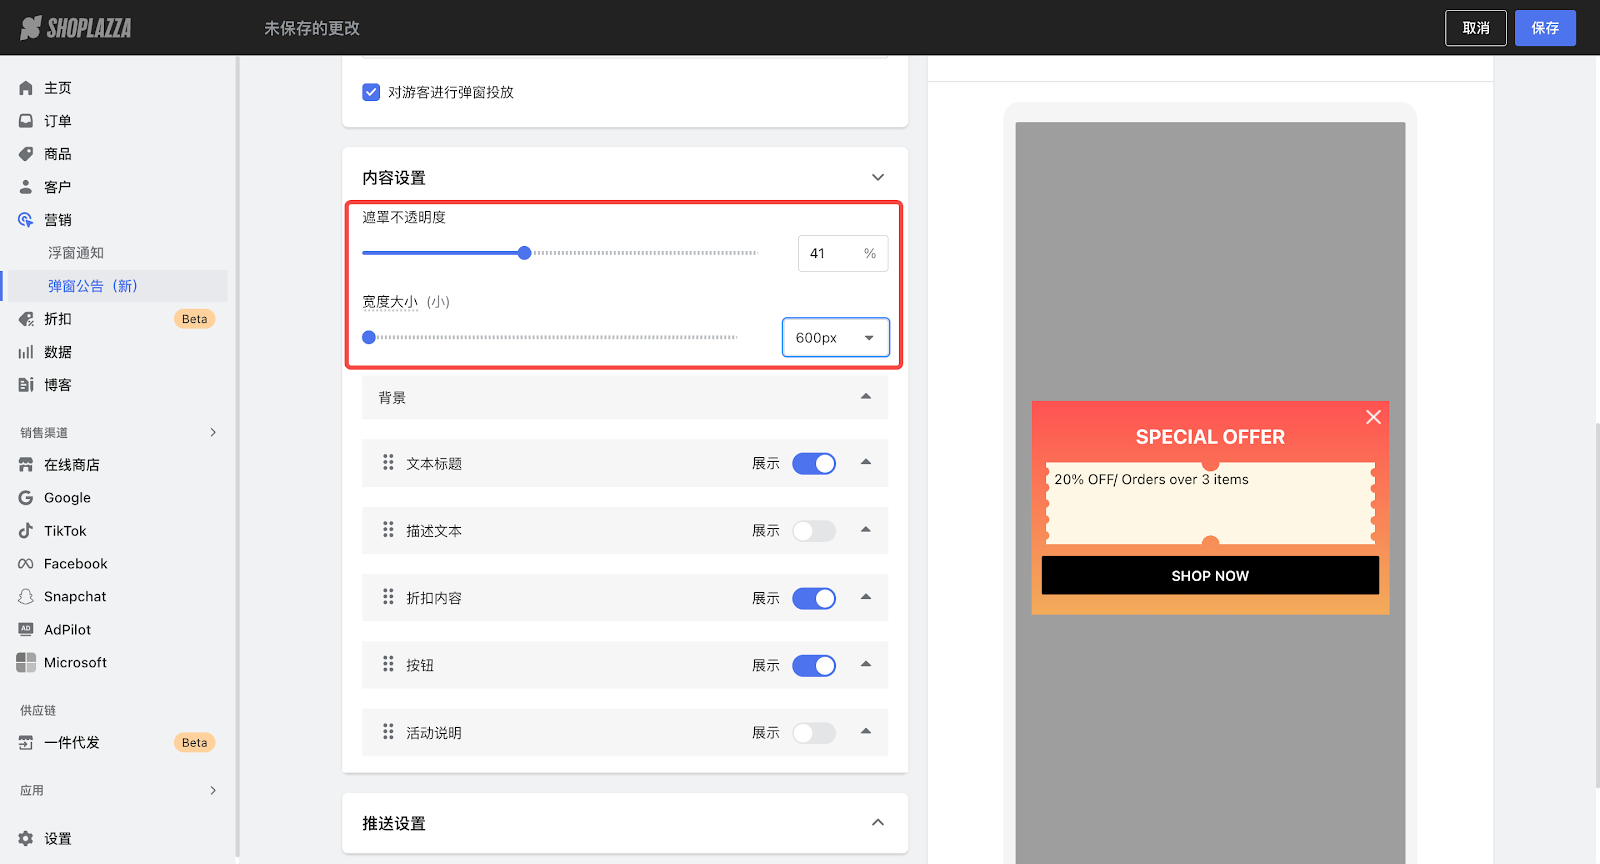This screenshot has height=864, width=1600.
Task: Expand the 按钮 row arrow
Action: click(x=866, y=664)
